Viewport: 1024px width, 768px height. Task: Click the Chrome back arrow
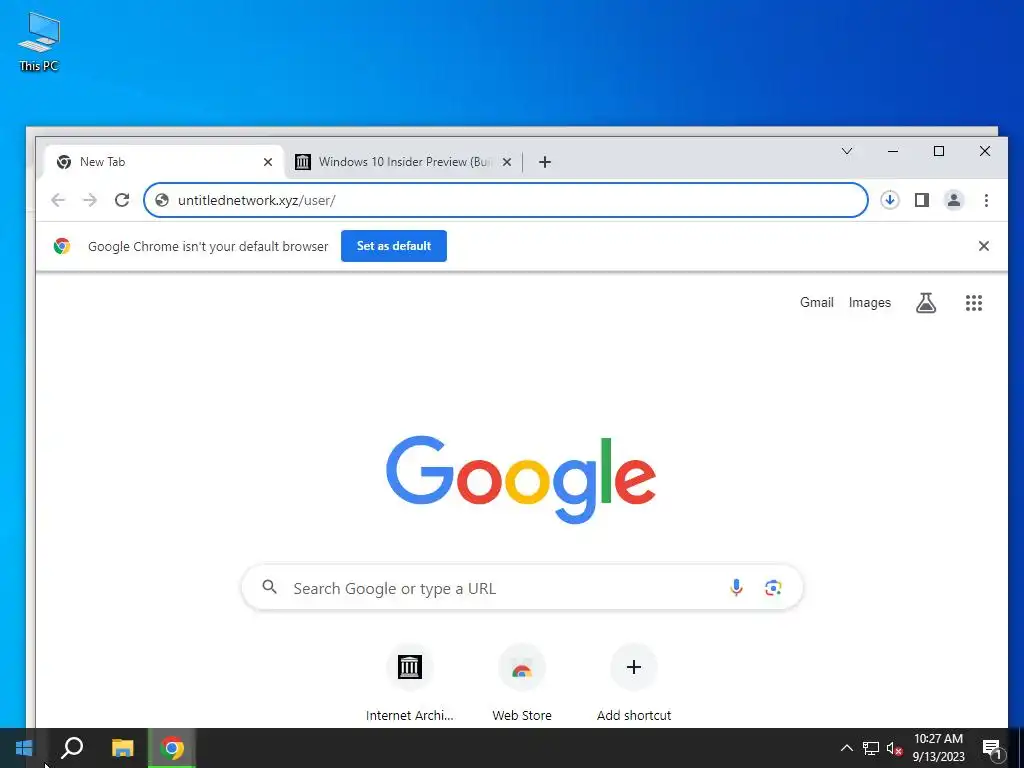[x=58, y=200]
